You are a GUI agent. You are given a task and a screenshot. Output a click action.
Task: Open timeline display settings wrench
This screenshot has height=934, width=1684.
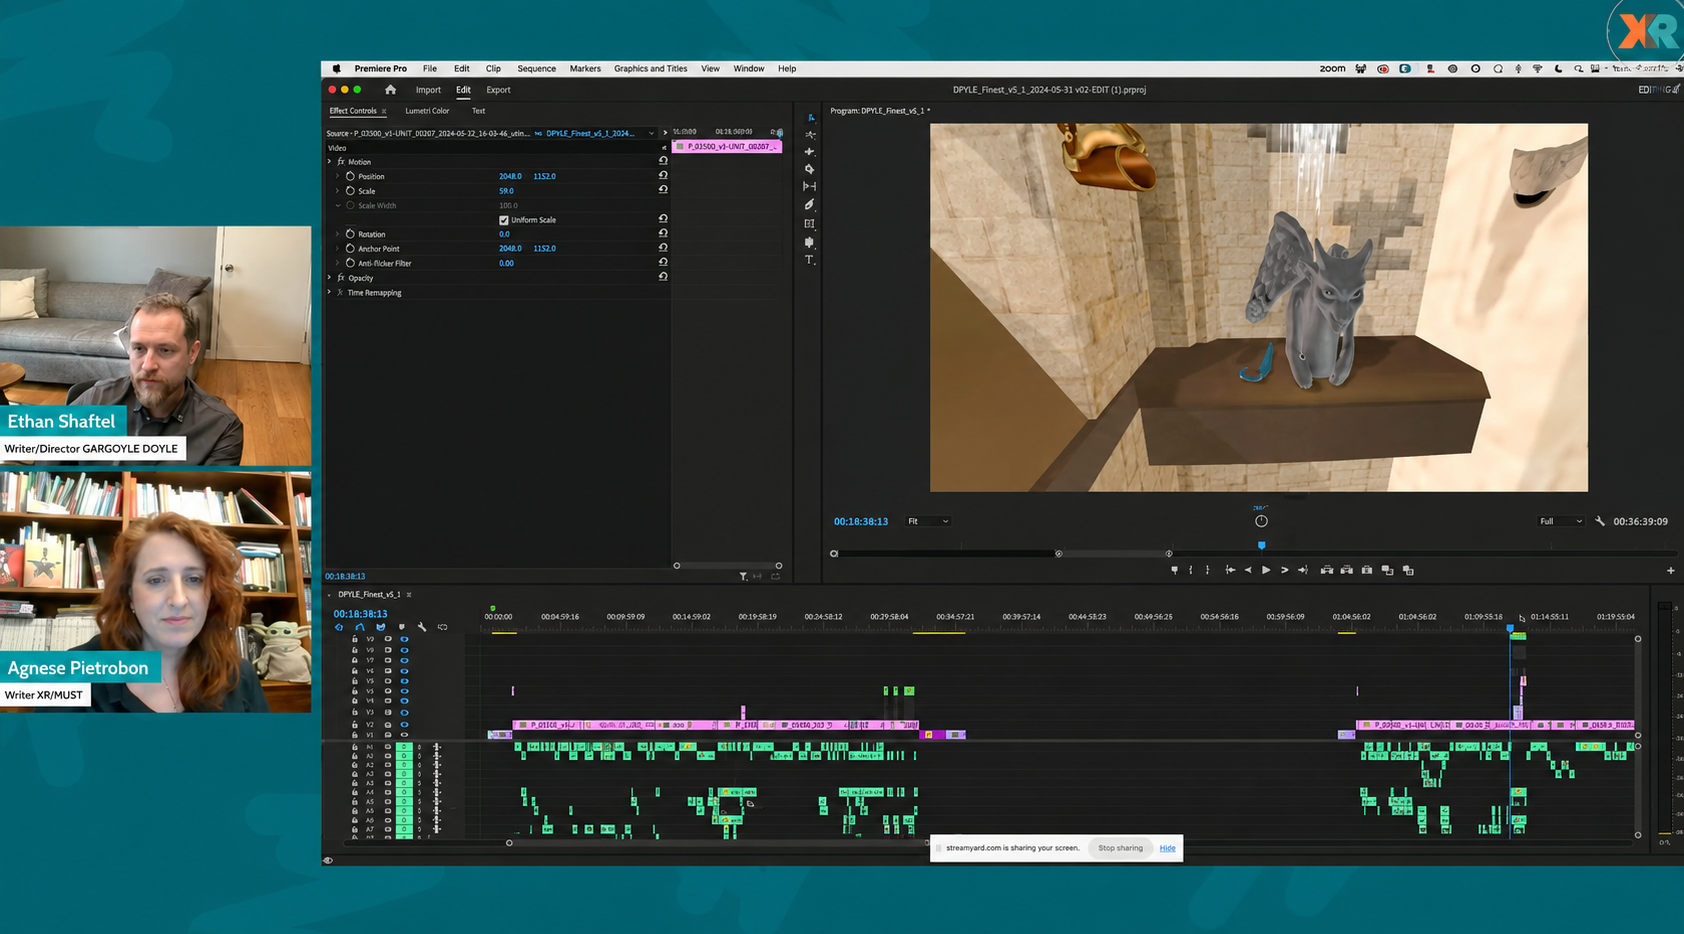422,627
